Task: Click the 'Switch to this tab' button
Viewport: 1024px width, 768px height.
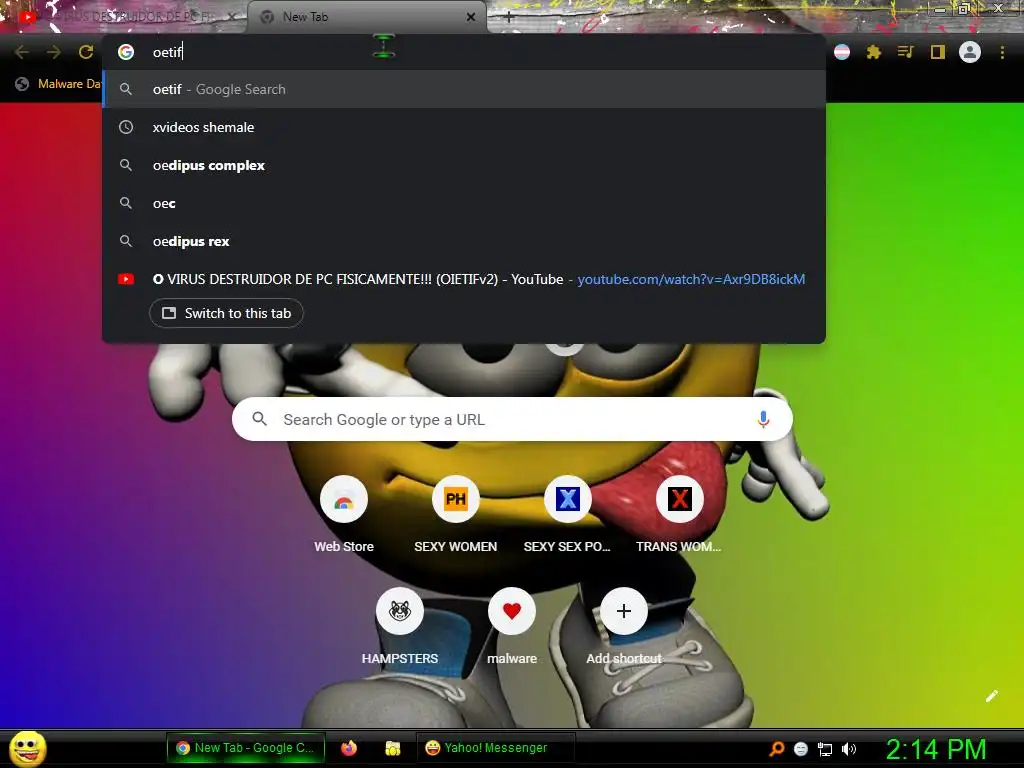Action: coord(227,313)
